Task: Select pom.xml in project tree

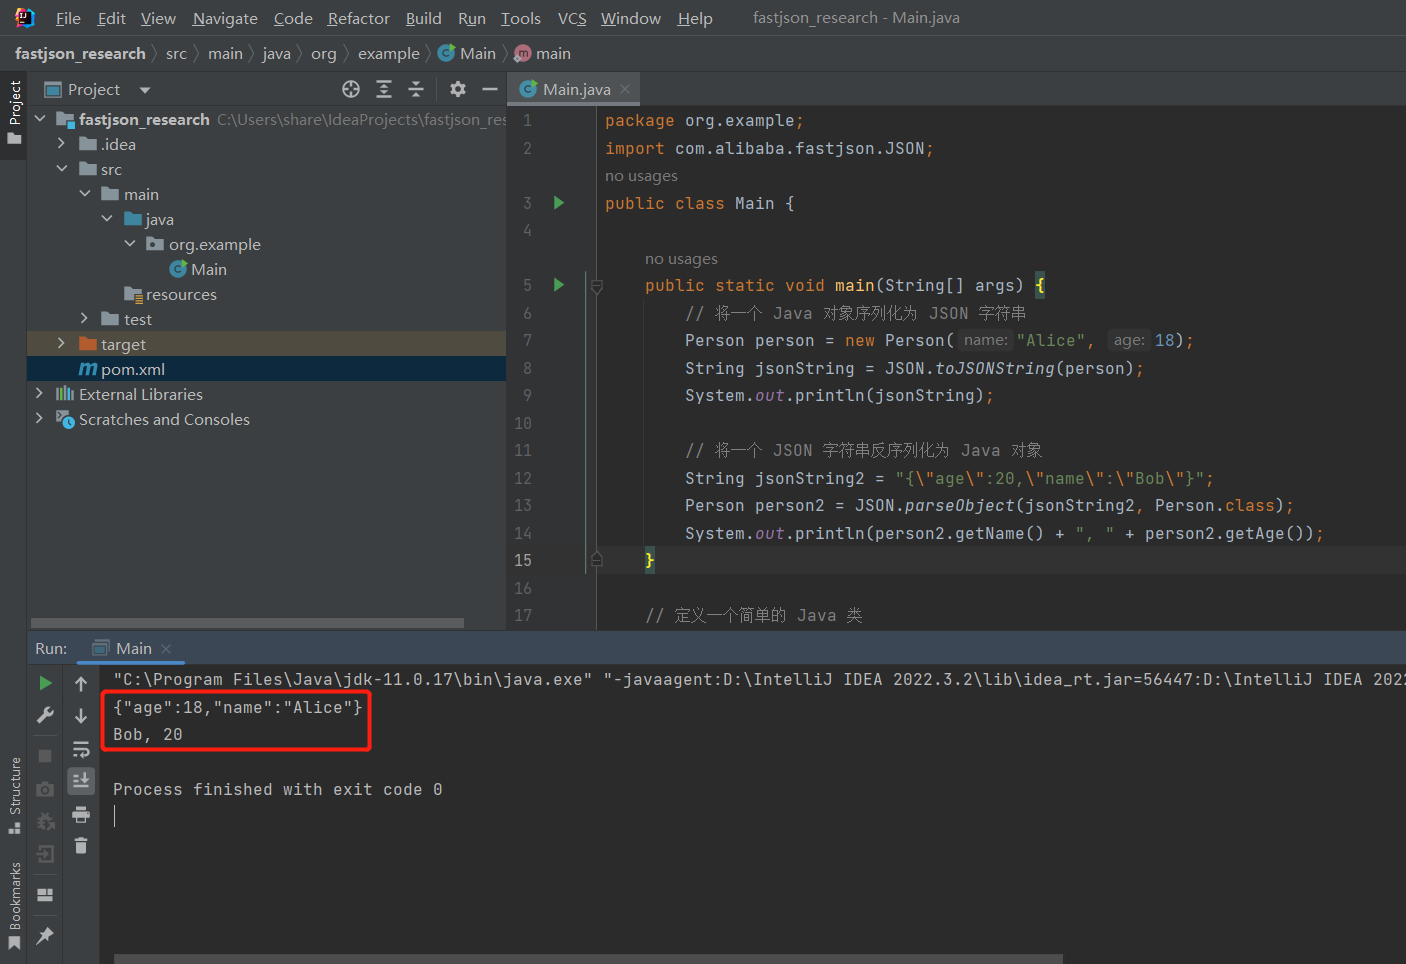Action: point(122,369)
